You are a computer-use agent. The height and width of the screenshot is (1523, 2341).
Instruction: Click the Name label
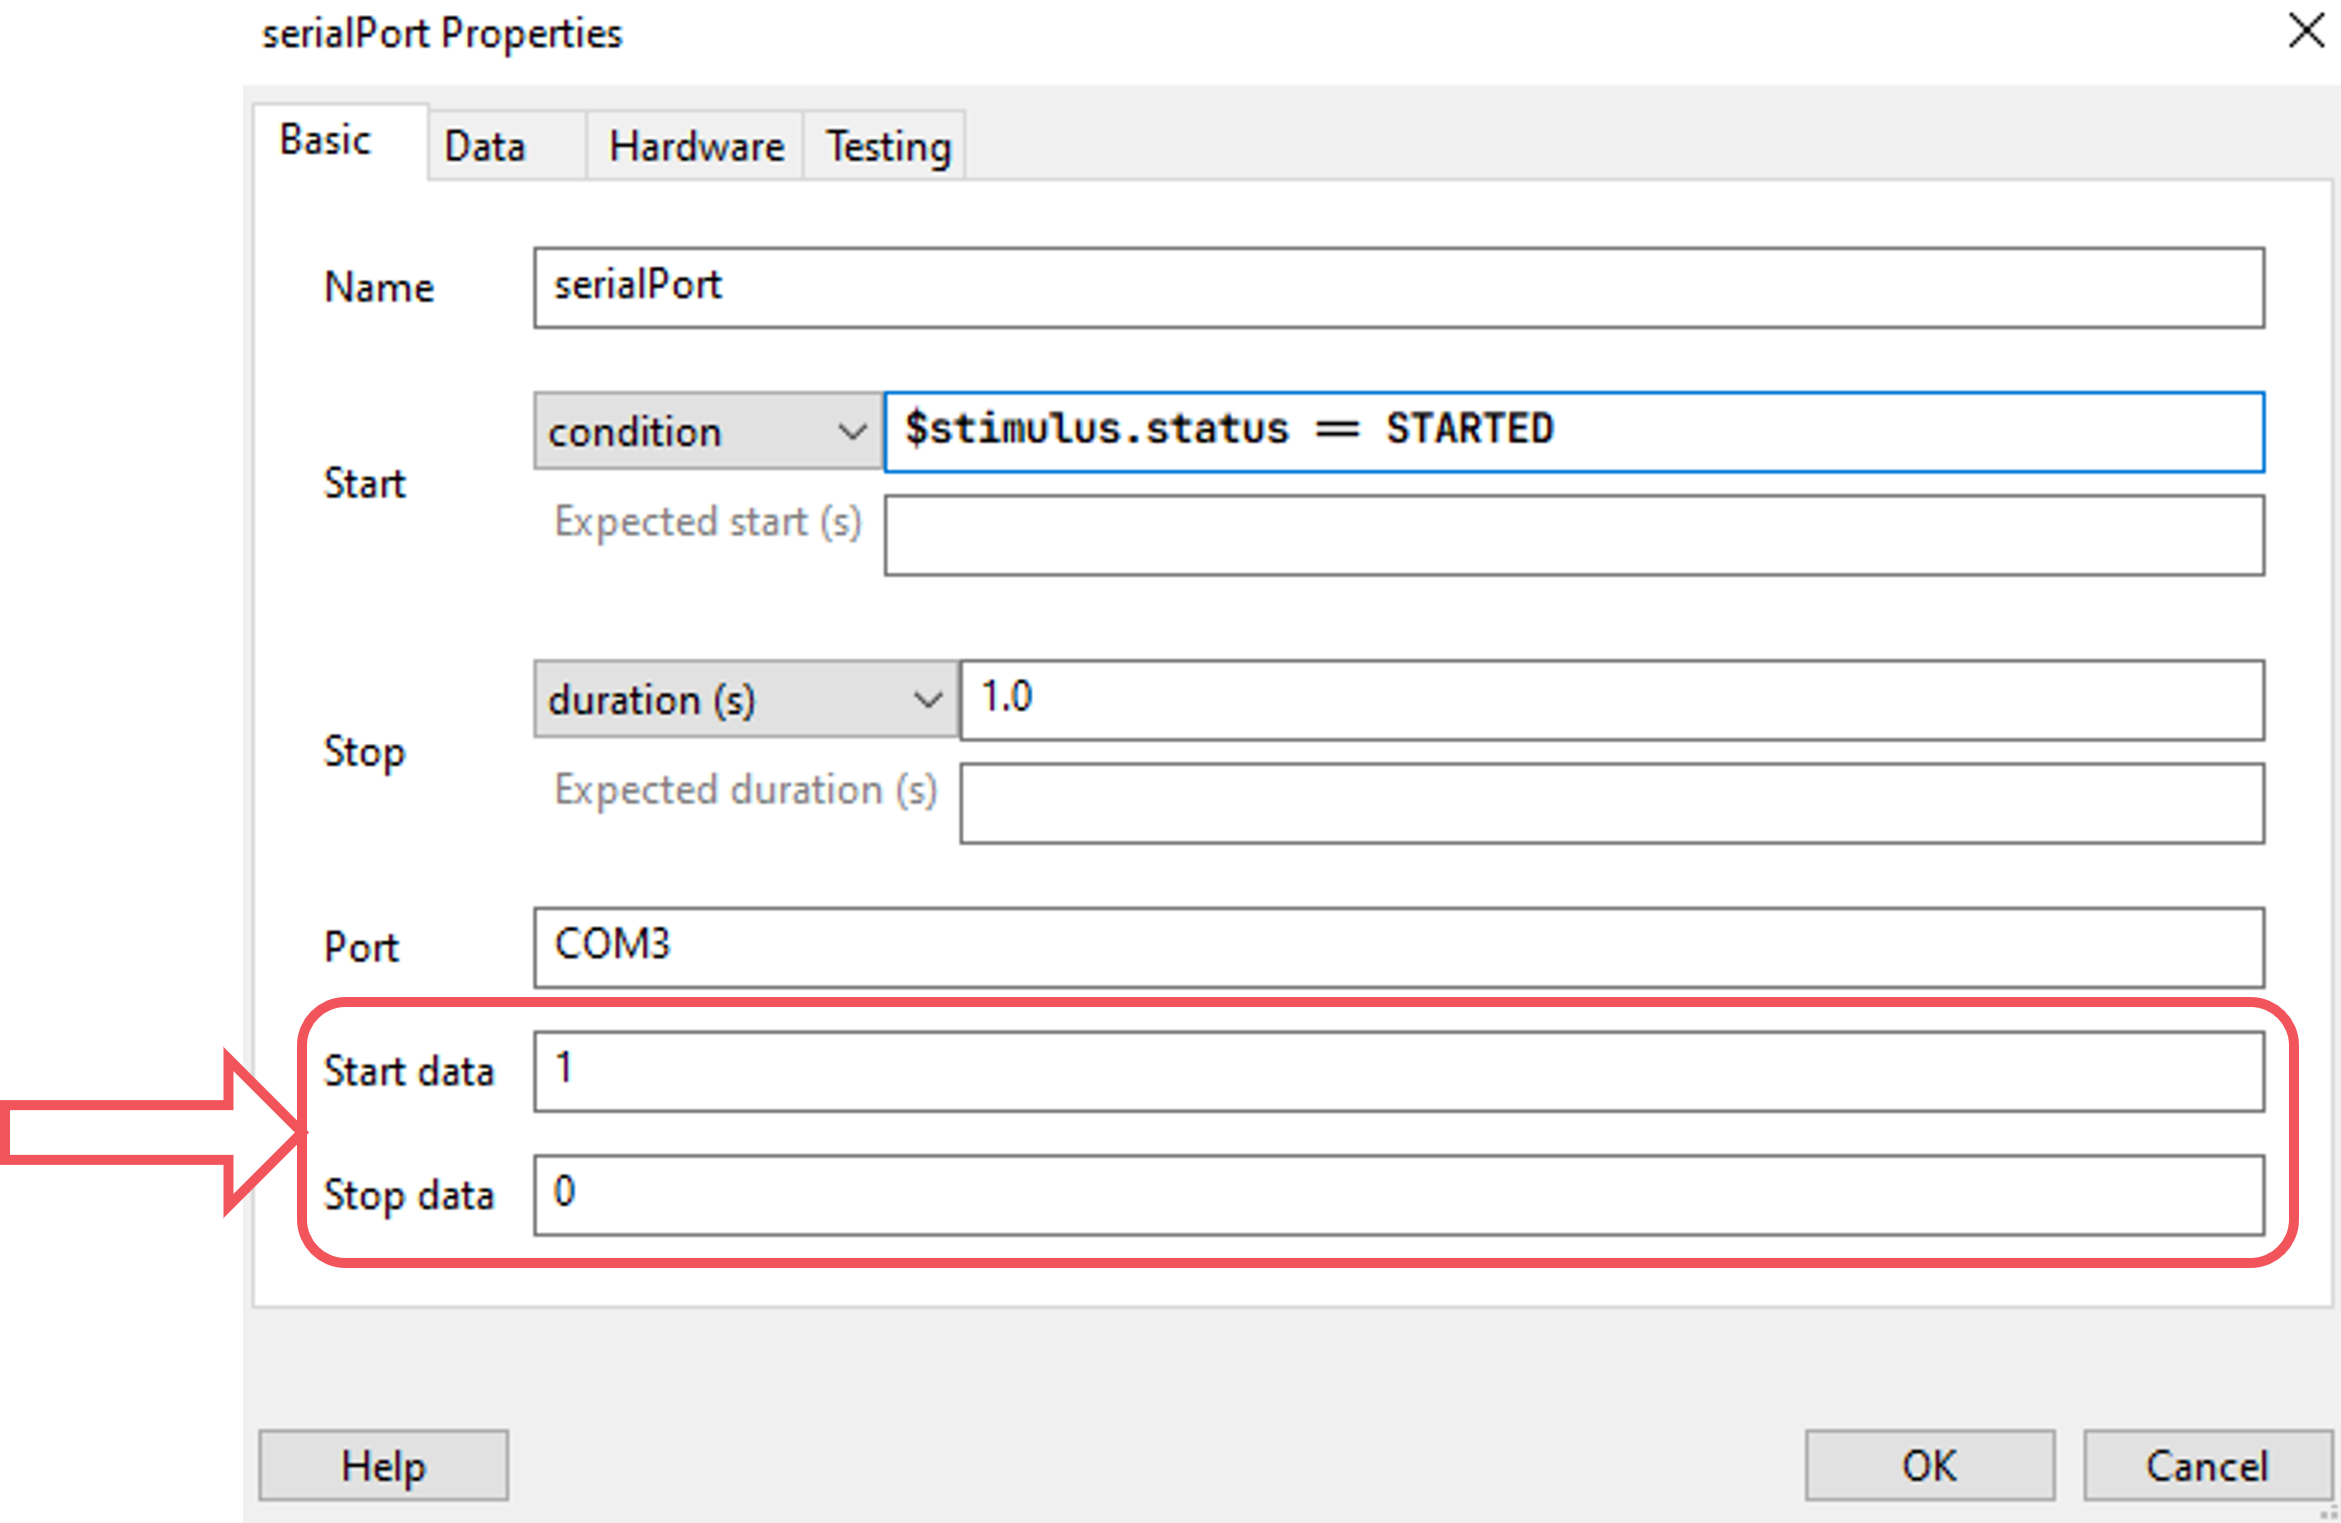379,288
